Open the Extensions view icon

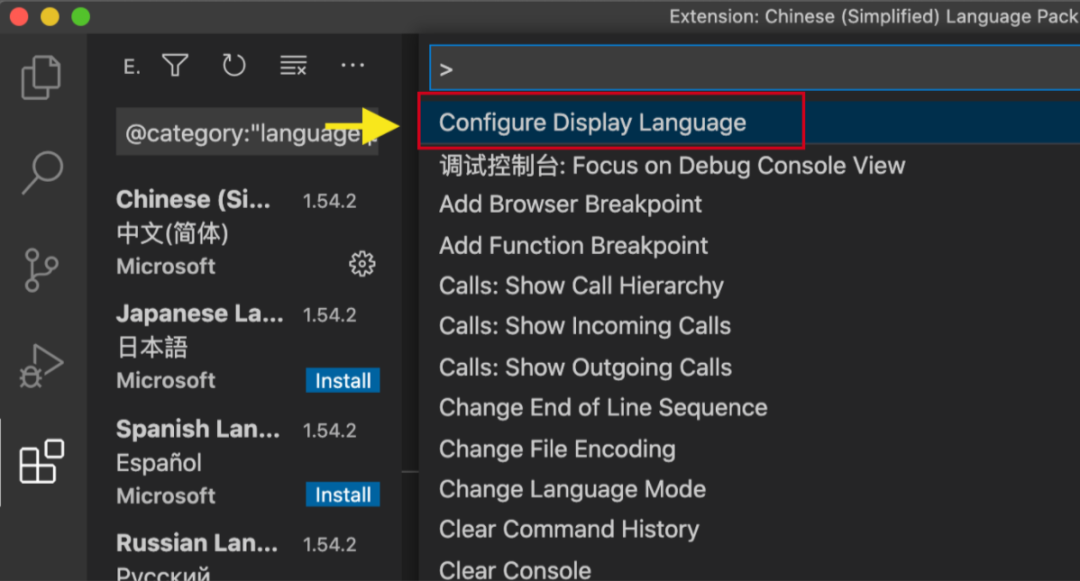(41, 461)
